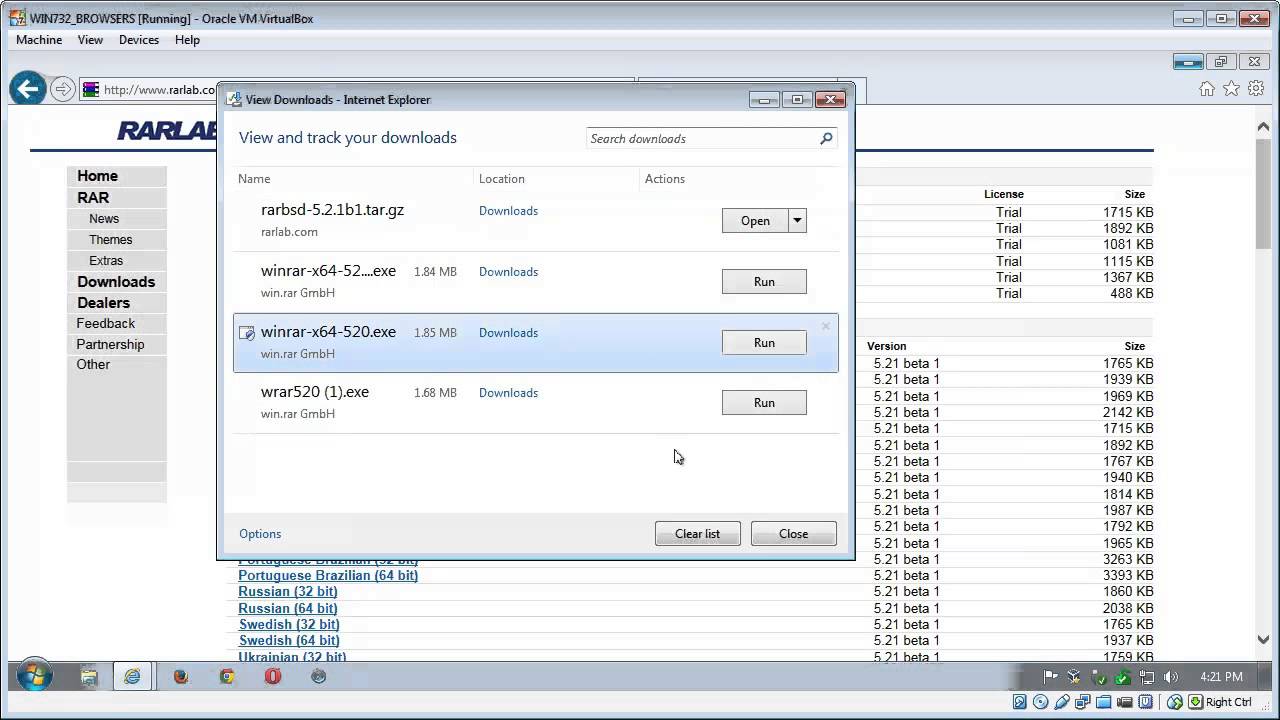The width and height of the screenshot is (1280, 720).
Task: Click the green-arrow host key indicator
Action: (1195, 702)
